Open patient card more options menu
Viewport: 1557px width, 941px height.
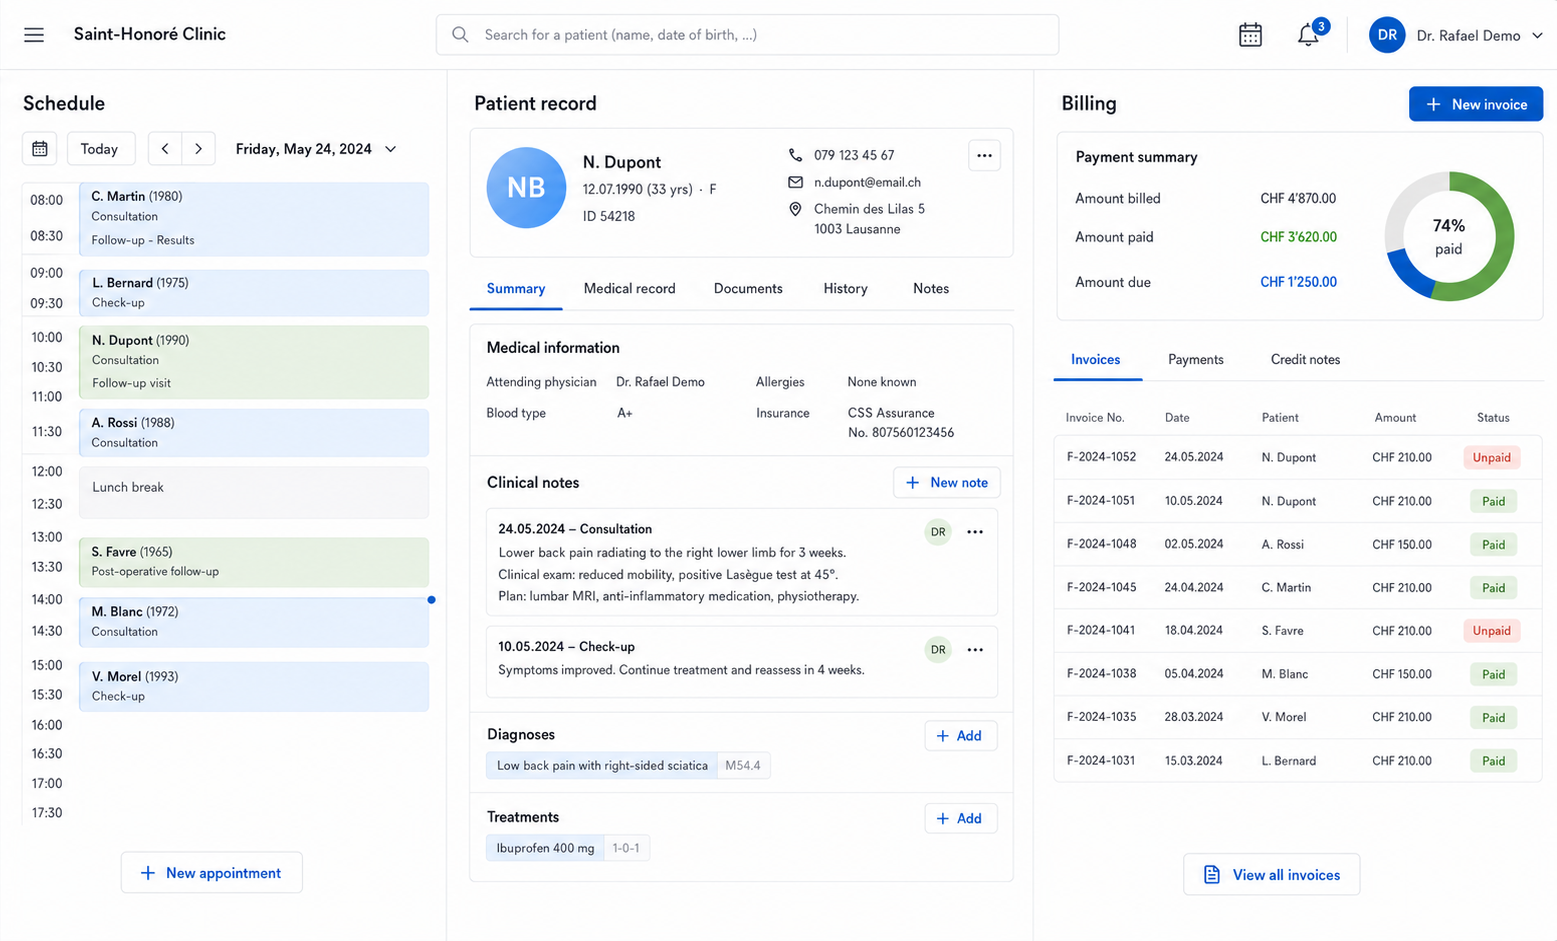[985, 155]
